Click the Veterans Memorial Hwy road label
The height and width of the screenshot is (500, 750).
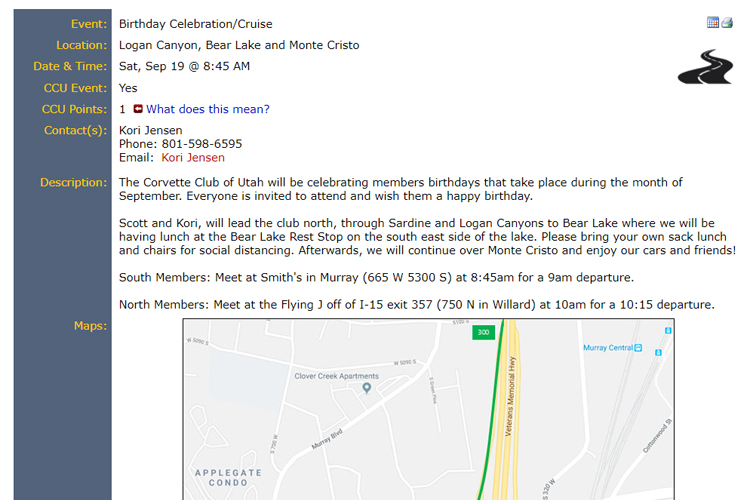(510, 396)
